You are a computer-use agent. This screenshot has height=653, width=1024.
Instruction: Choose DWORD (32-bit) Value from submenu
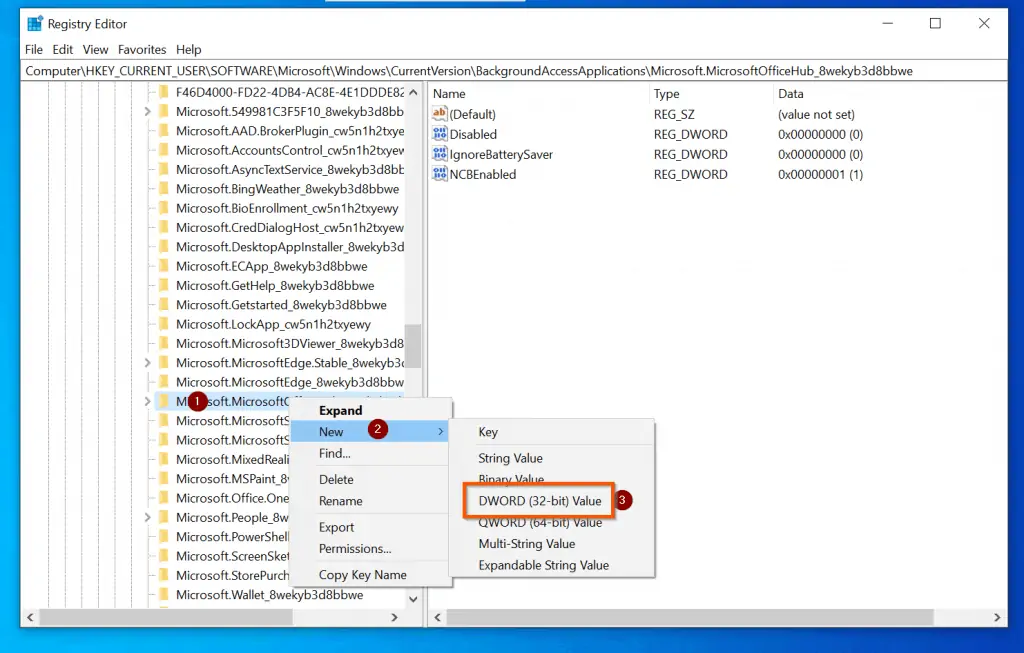(539, 501)
